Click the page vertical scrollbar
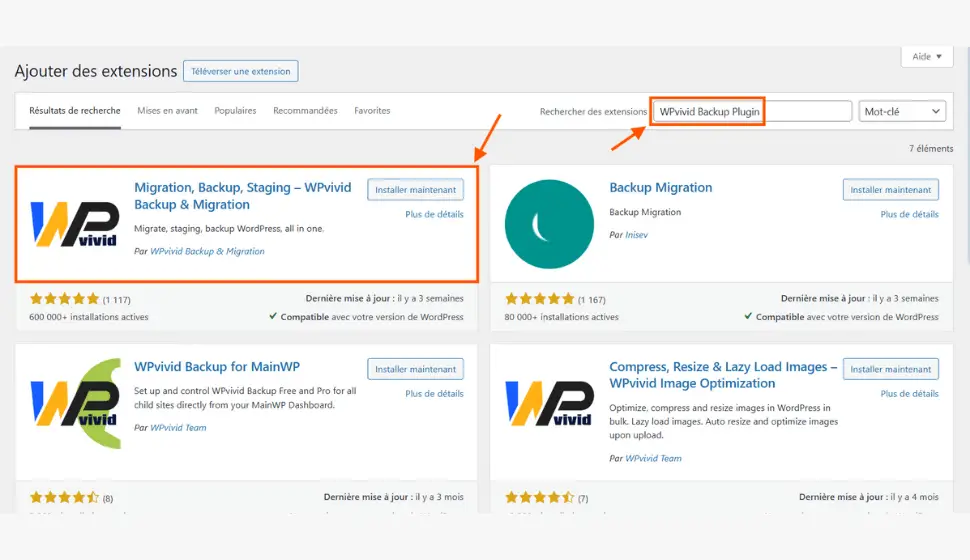The image size is (970, 560). [967, 155]
